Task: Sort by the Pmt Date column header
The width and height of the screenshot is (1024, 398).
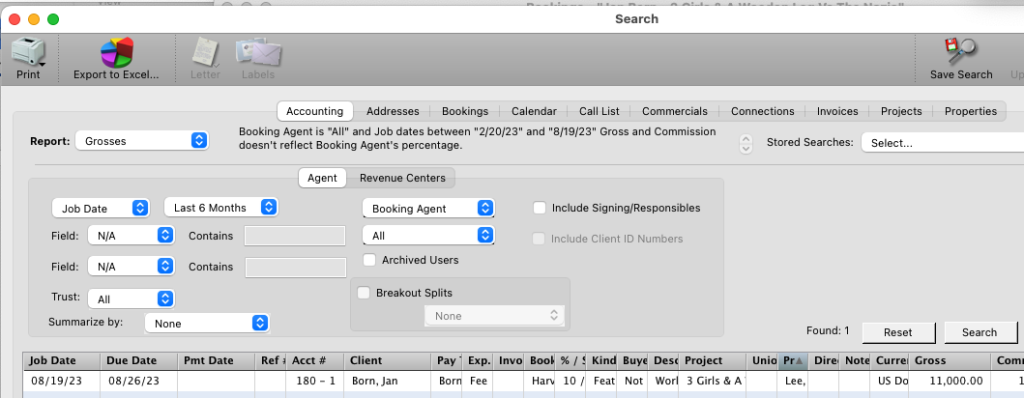Action: (216, 360)
